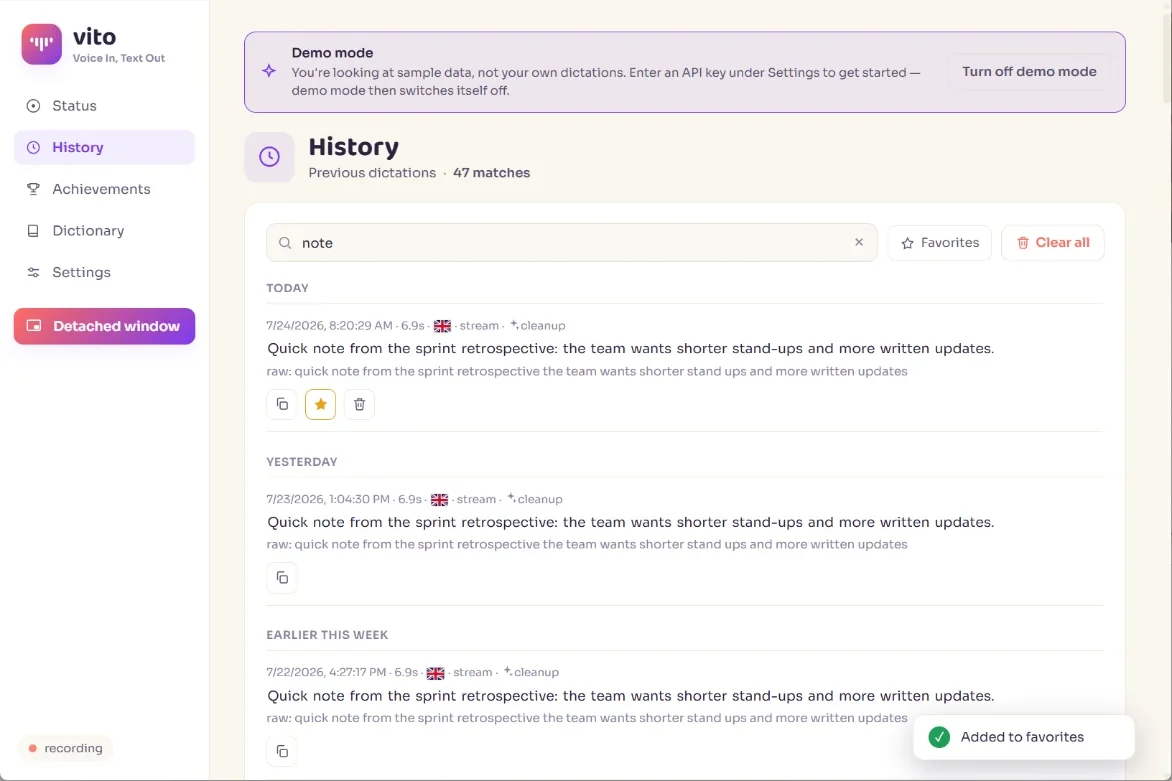
Task: Toggle the Favorites filter
Action: (x=940, y=243)
